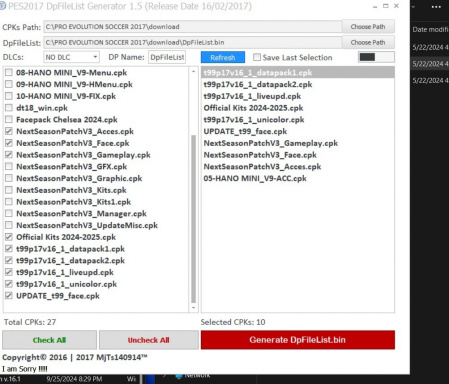Click the DpFileList path text field
449x384 pixels.
pyautogui.click(x=193, y=42)
